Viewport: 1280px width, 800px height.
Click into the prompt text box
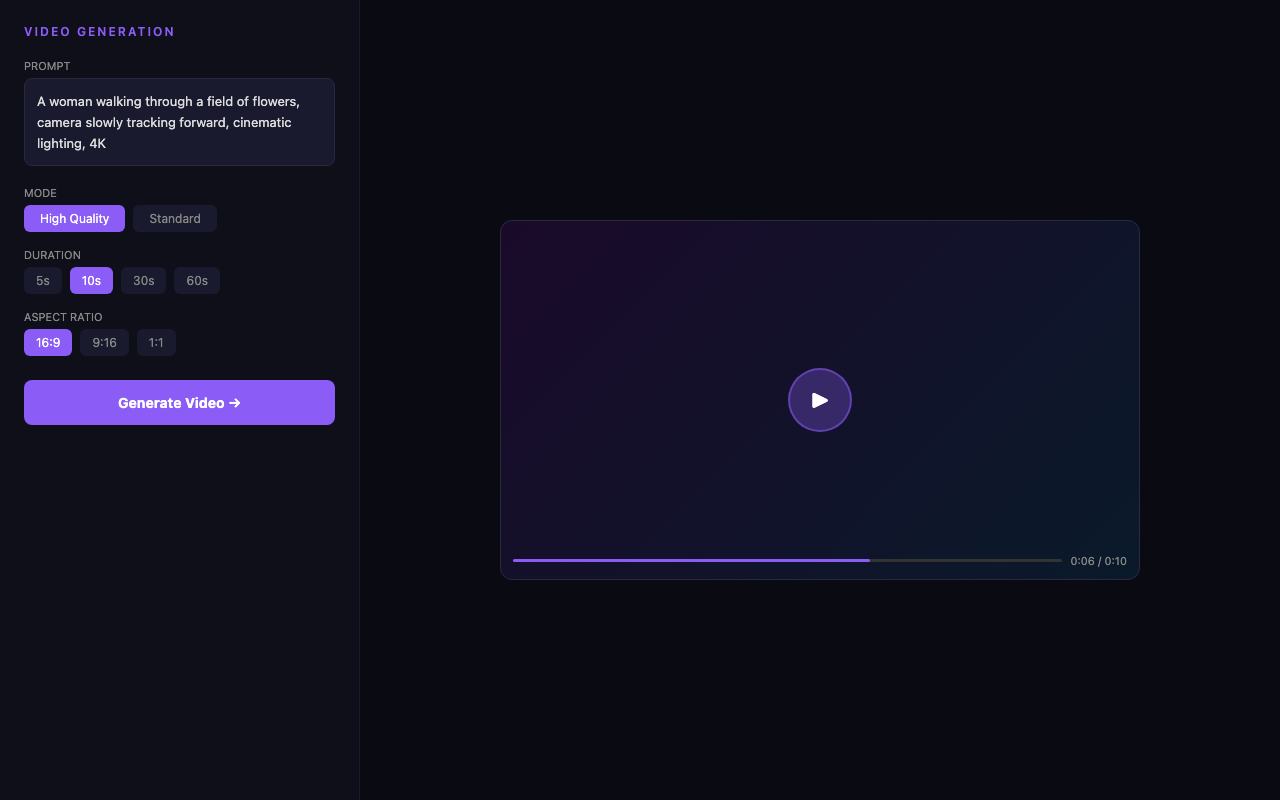[179, 122]
